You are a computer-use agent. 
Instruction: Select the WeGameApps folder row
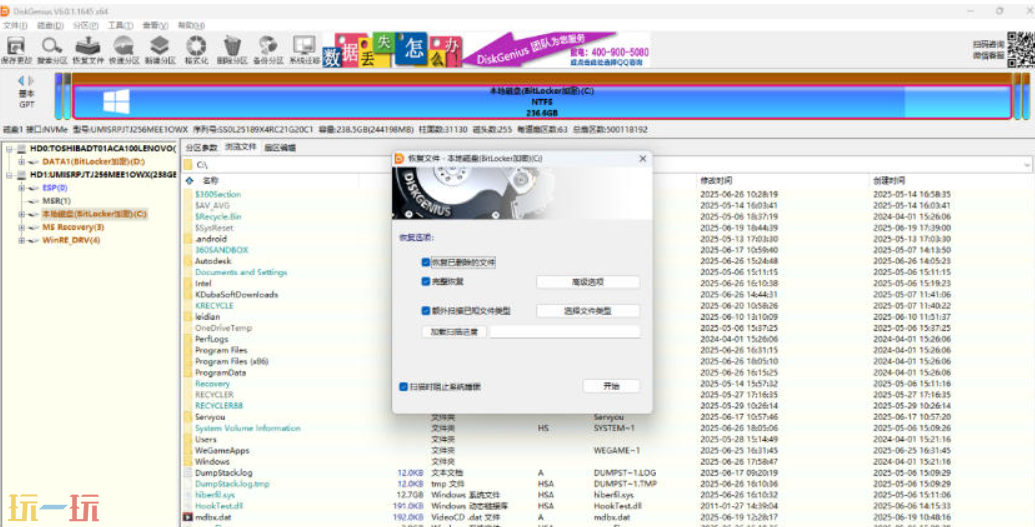click(222, 450)
